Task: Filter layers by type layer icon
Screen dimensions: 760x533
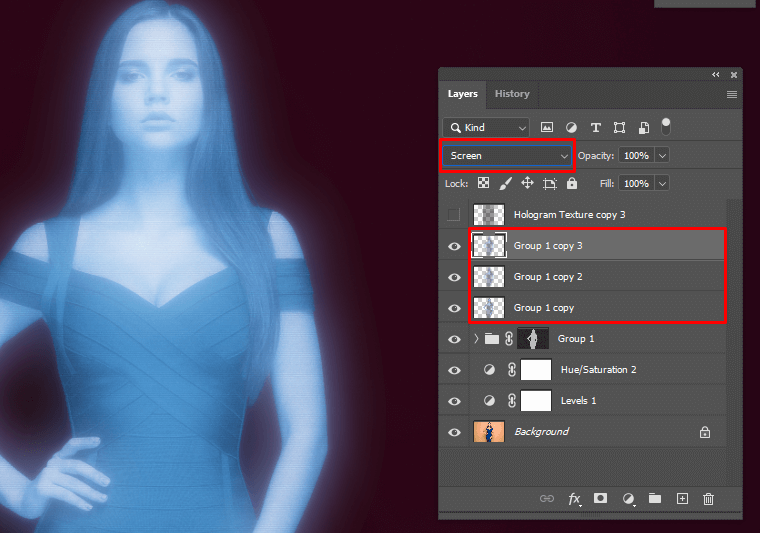Action: [596, 127]
